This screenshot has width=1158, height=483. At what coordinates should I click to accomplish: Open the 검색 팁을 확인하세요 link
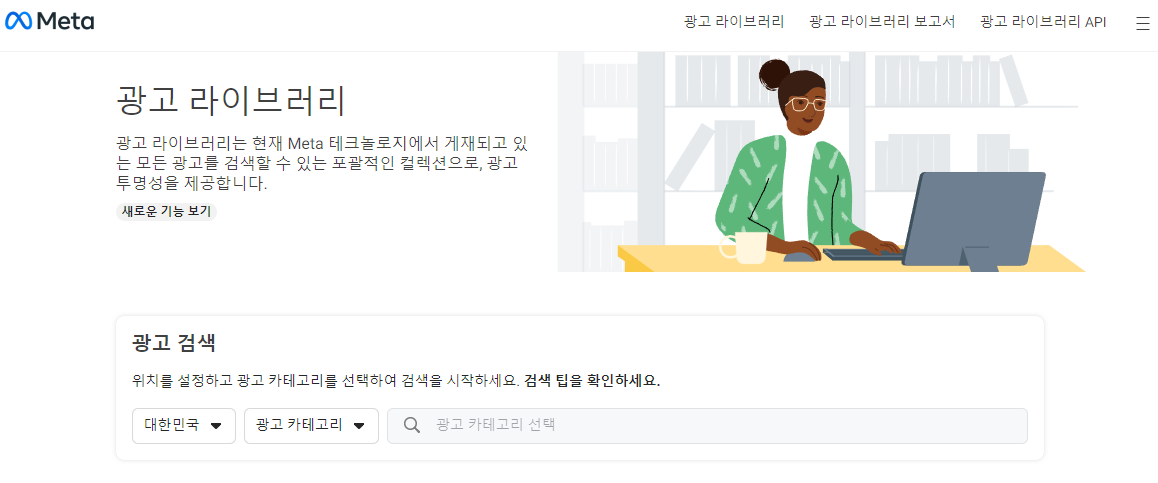[592, 381]
